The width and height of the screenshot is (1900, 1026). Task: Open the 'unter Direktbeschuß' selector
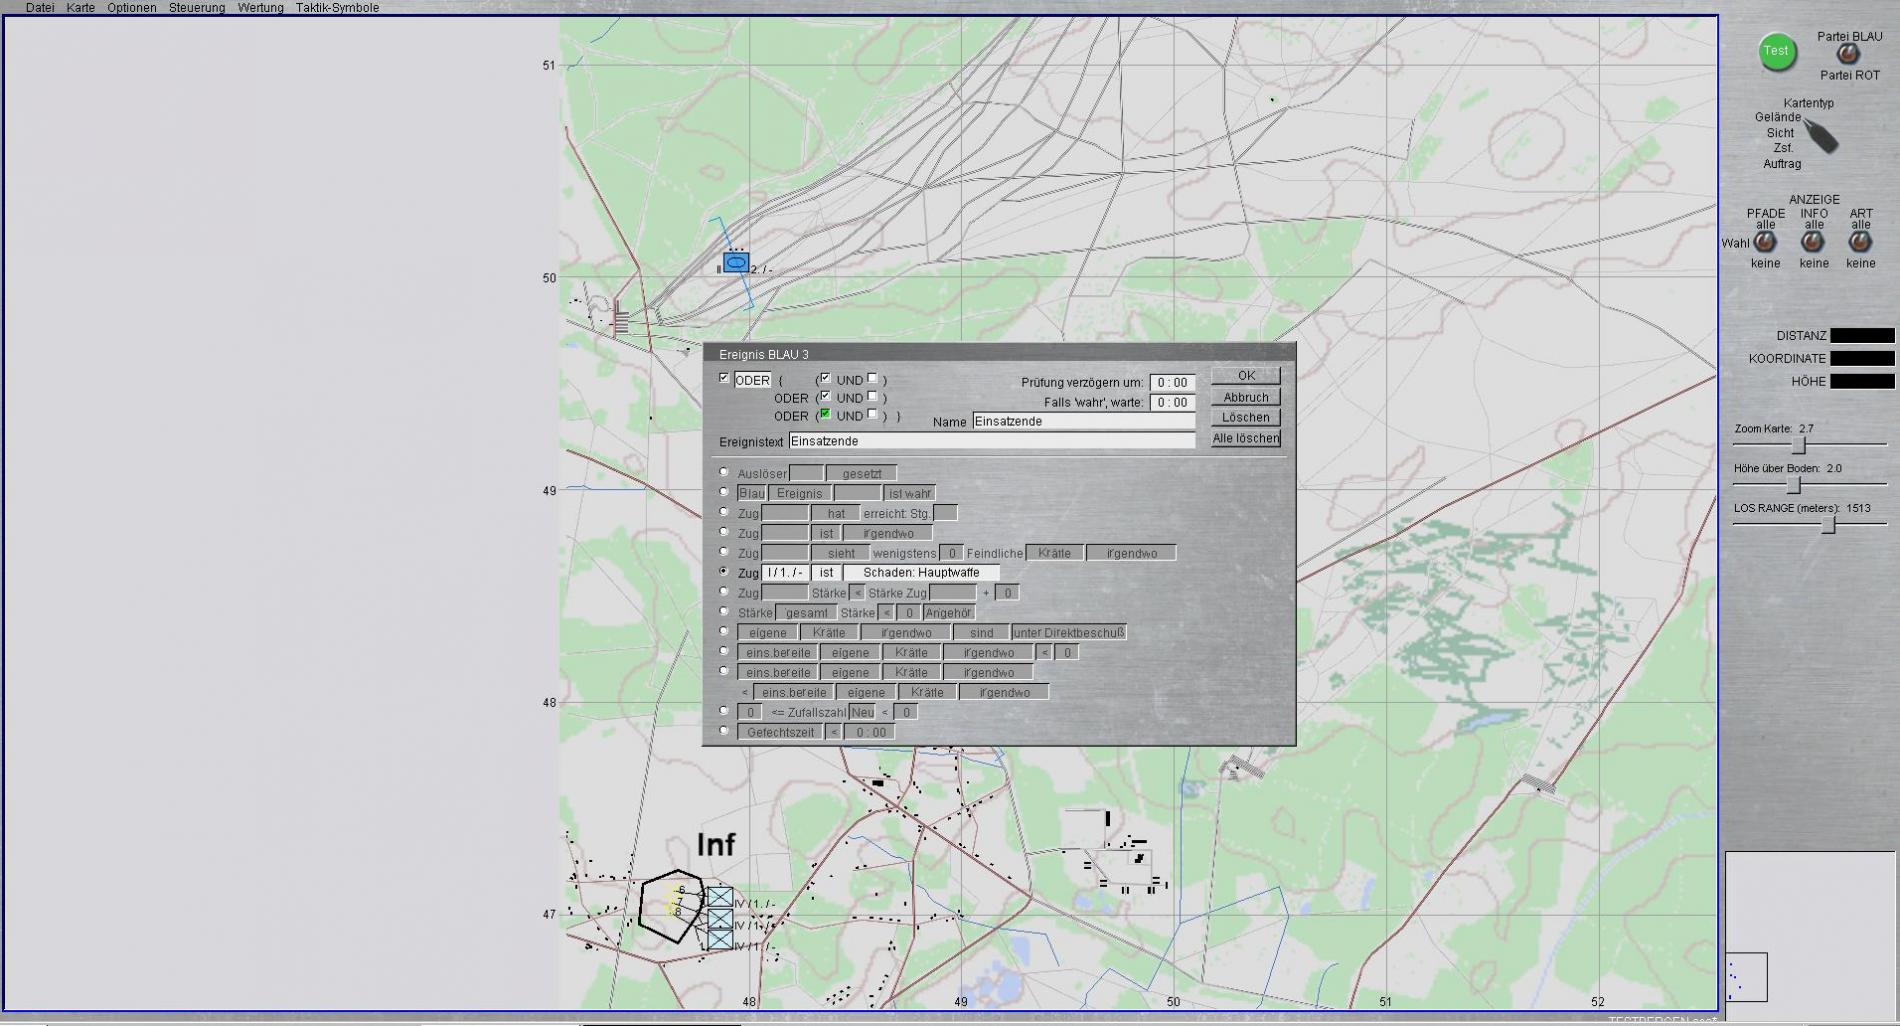1069,633
